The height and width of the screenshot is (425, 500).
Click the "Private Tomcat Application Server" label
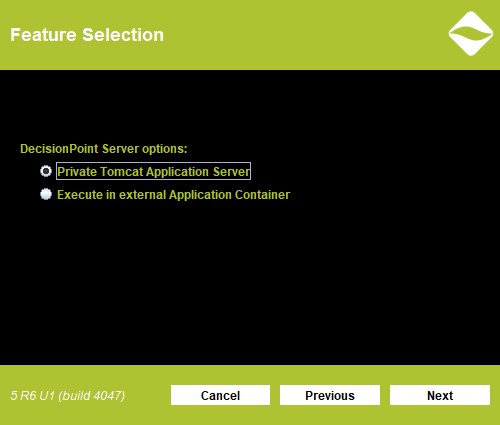point(153,171)
